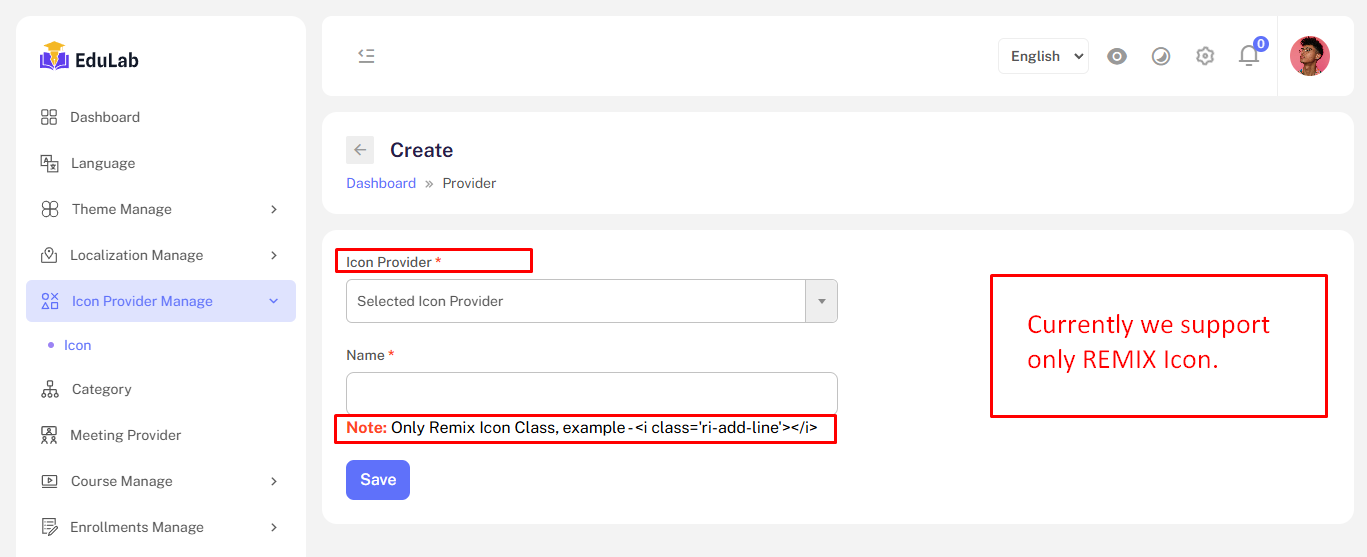Click the back arrow beside Create
The width and height of the screenshot is (1367, 557).
(360, 150)
